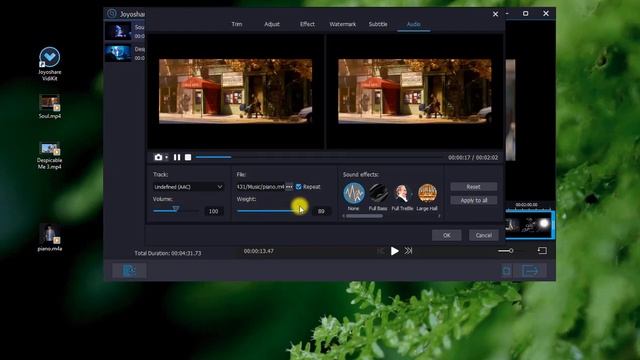Viewport: 640px width, 360px height.
Task: Select the Soul.mp4 desktop file
Action: 49,106
